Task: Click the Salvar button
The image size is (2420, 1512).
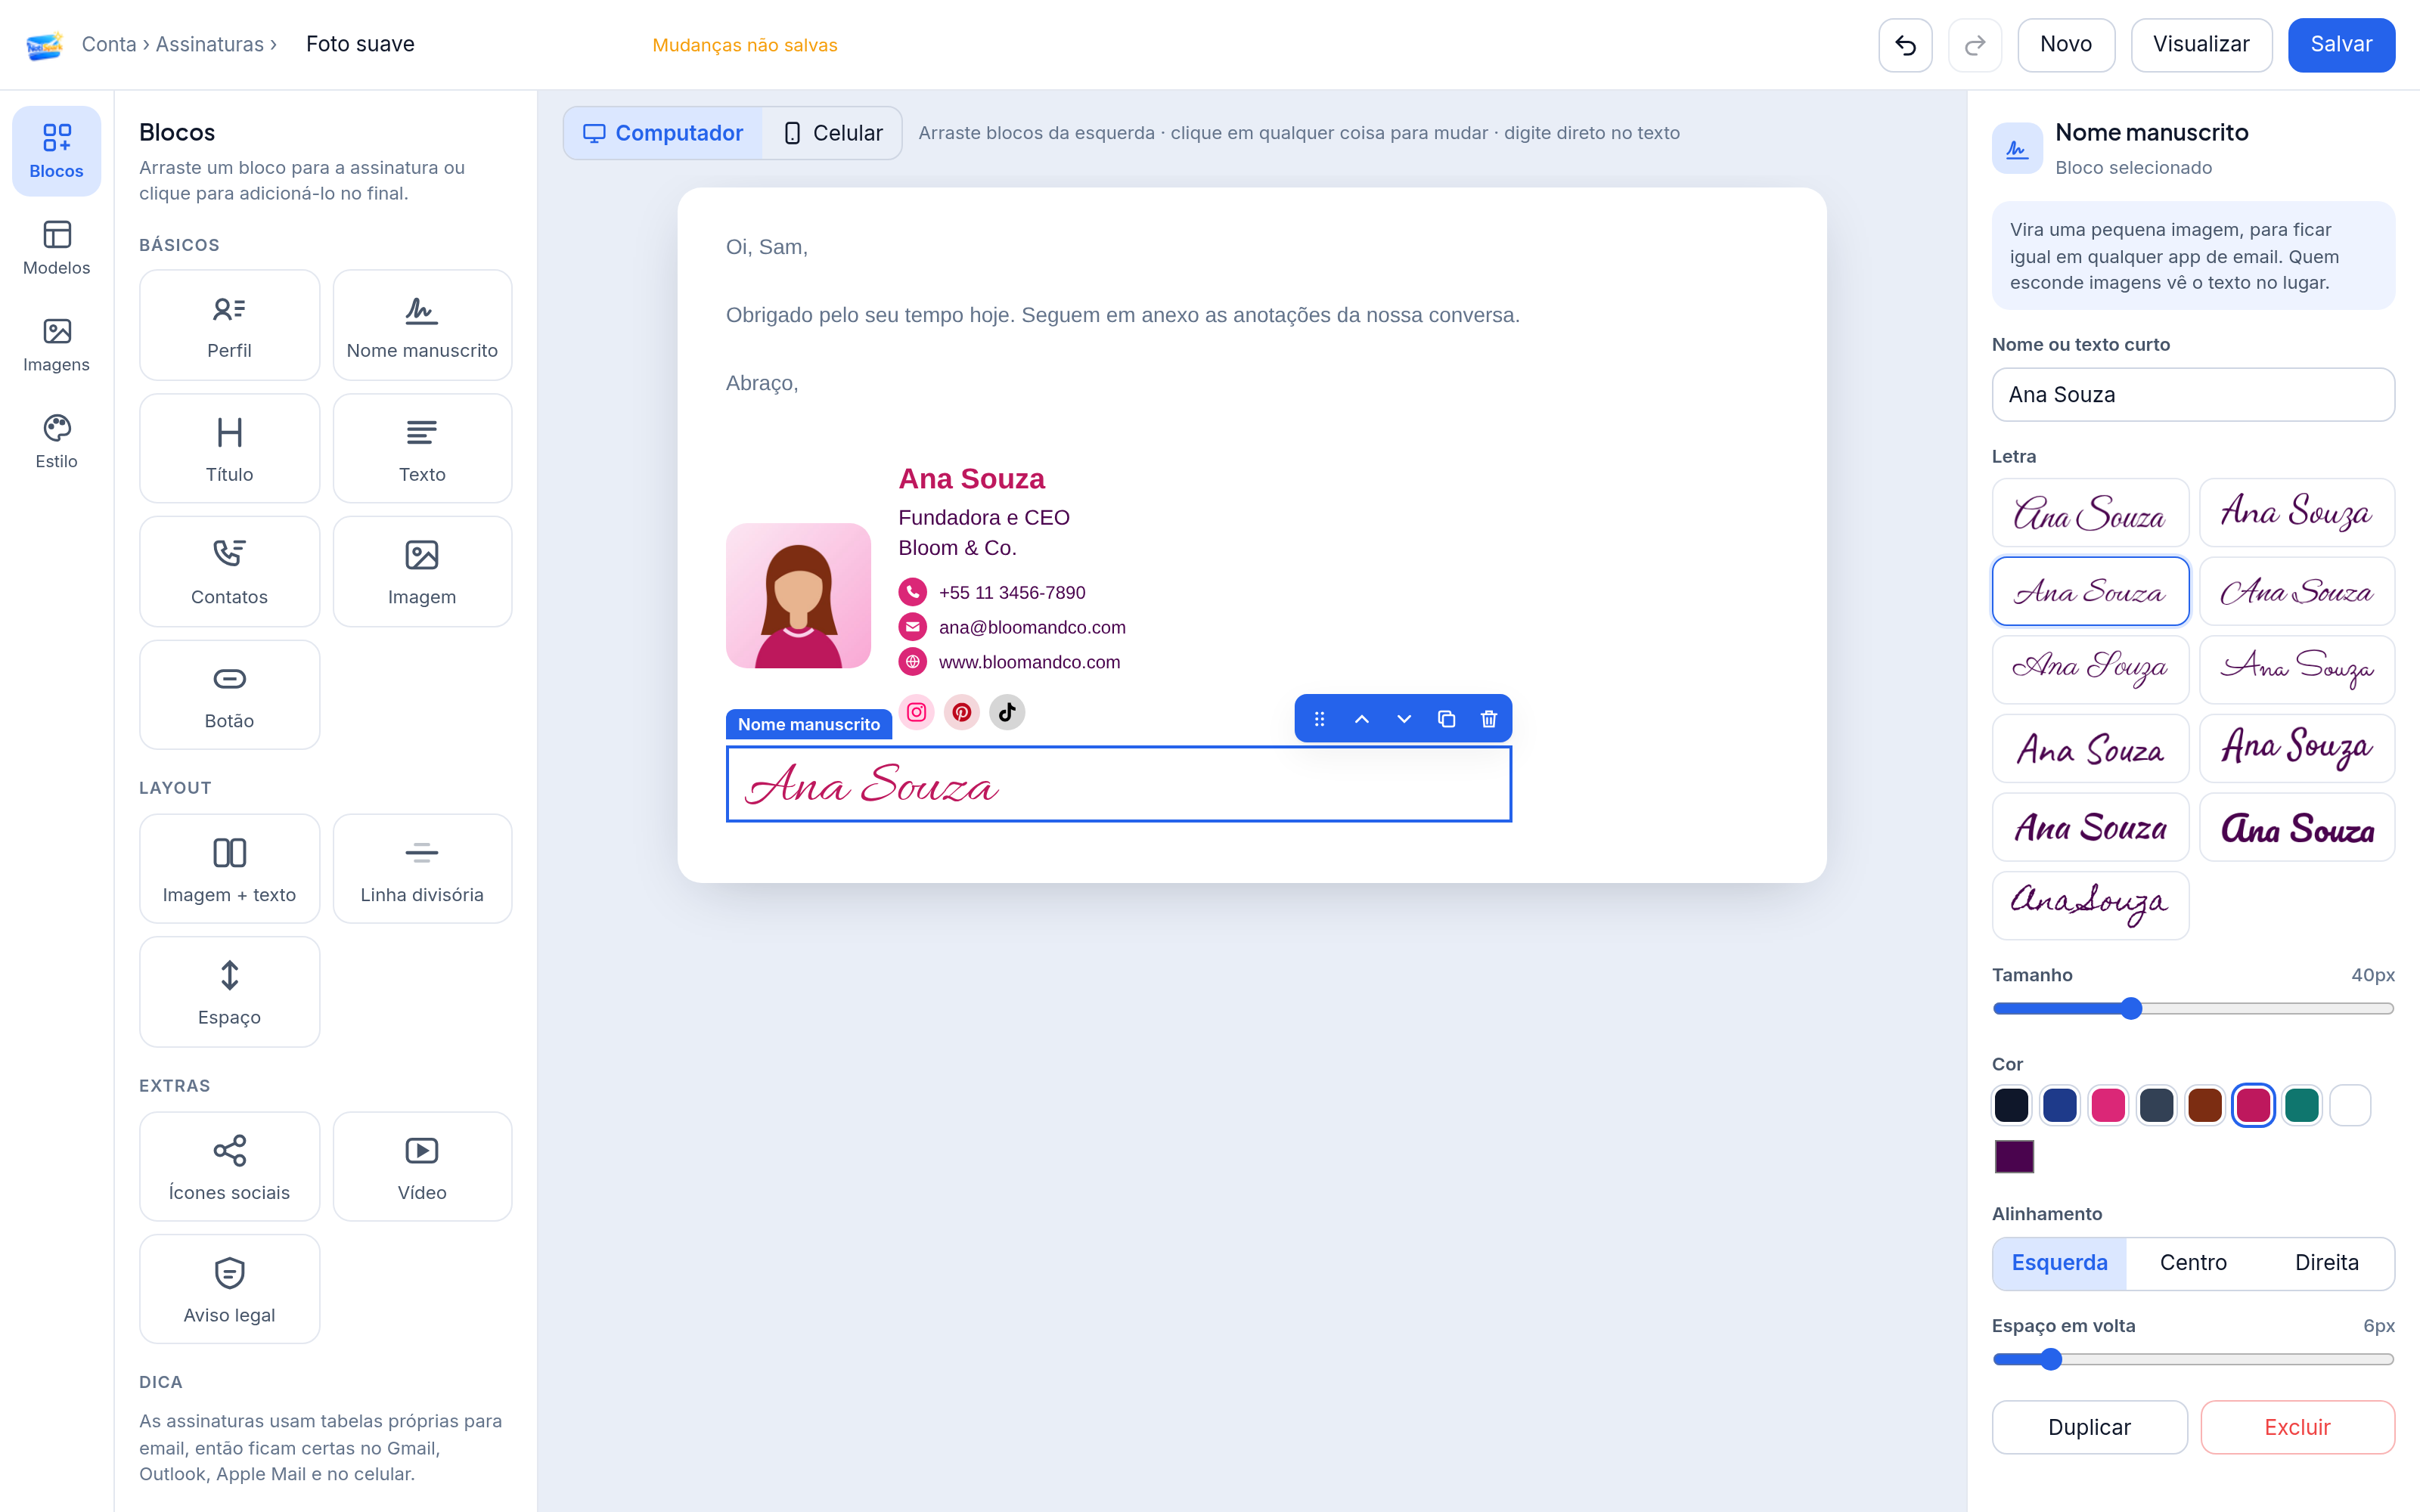Action: (2341, 45)
